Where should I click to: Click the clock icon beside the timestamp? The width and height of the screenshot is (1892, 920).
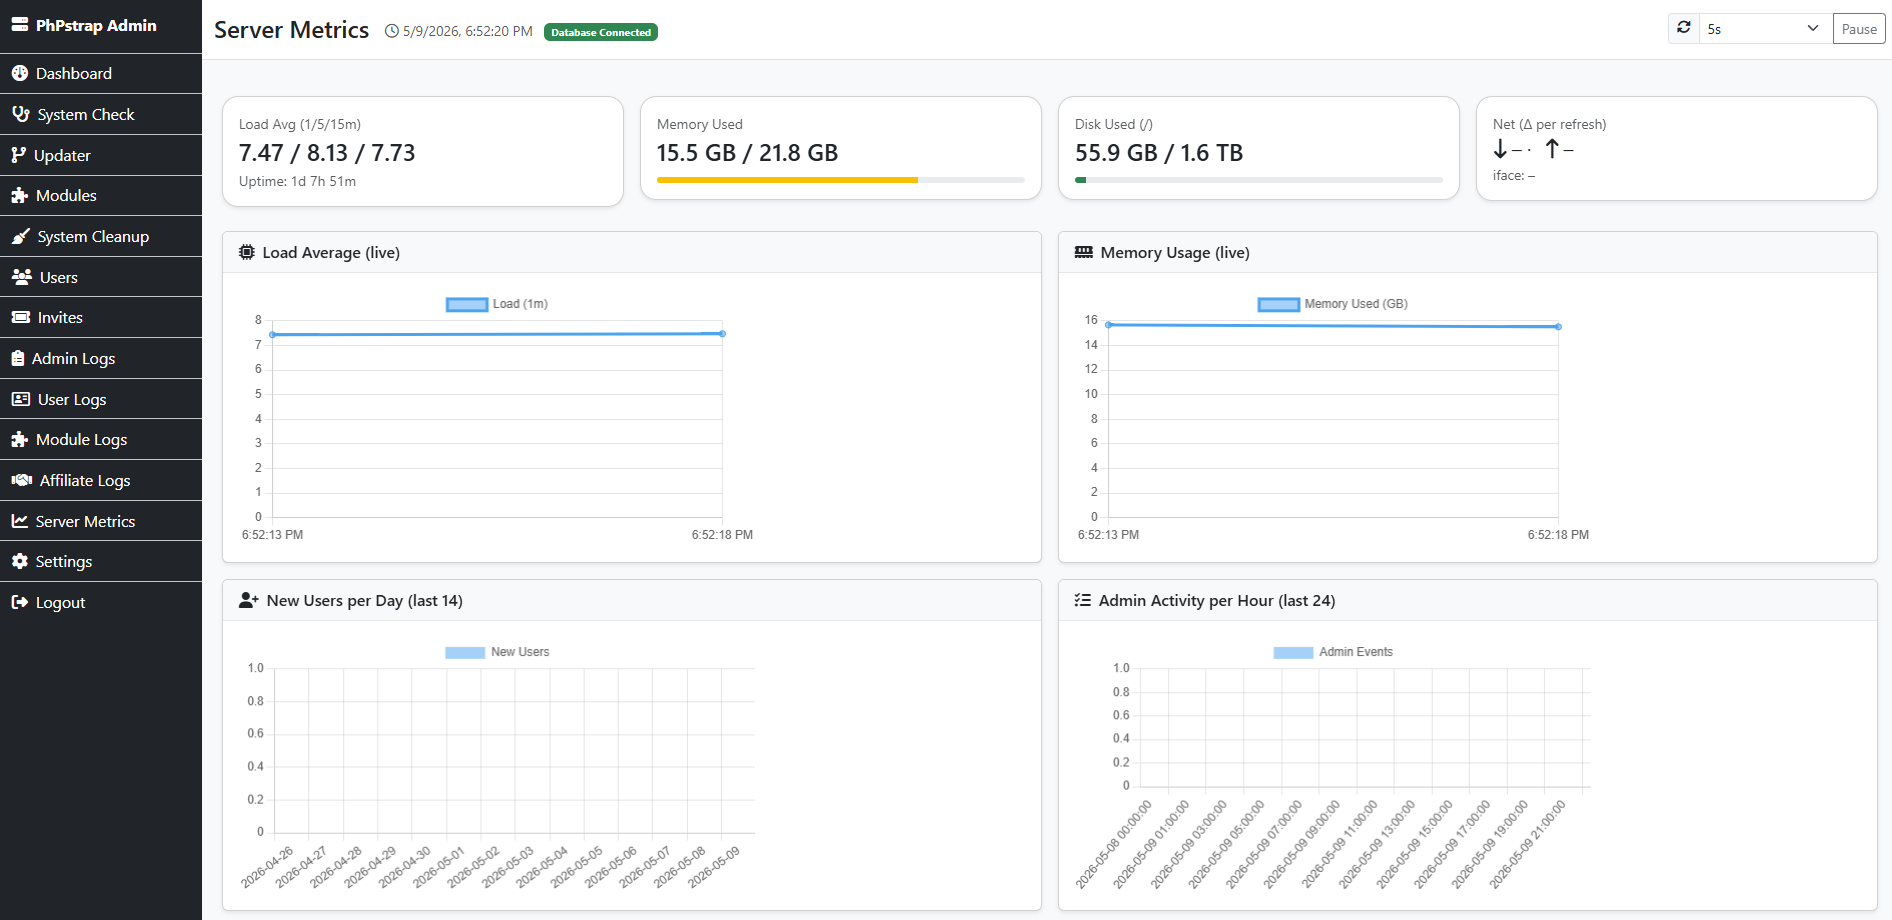pos(392,31)
